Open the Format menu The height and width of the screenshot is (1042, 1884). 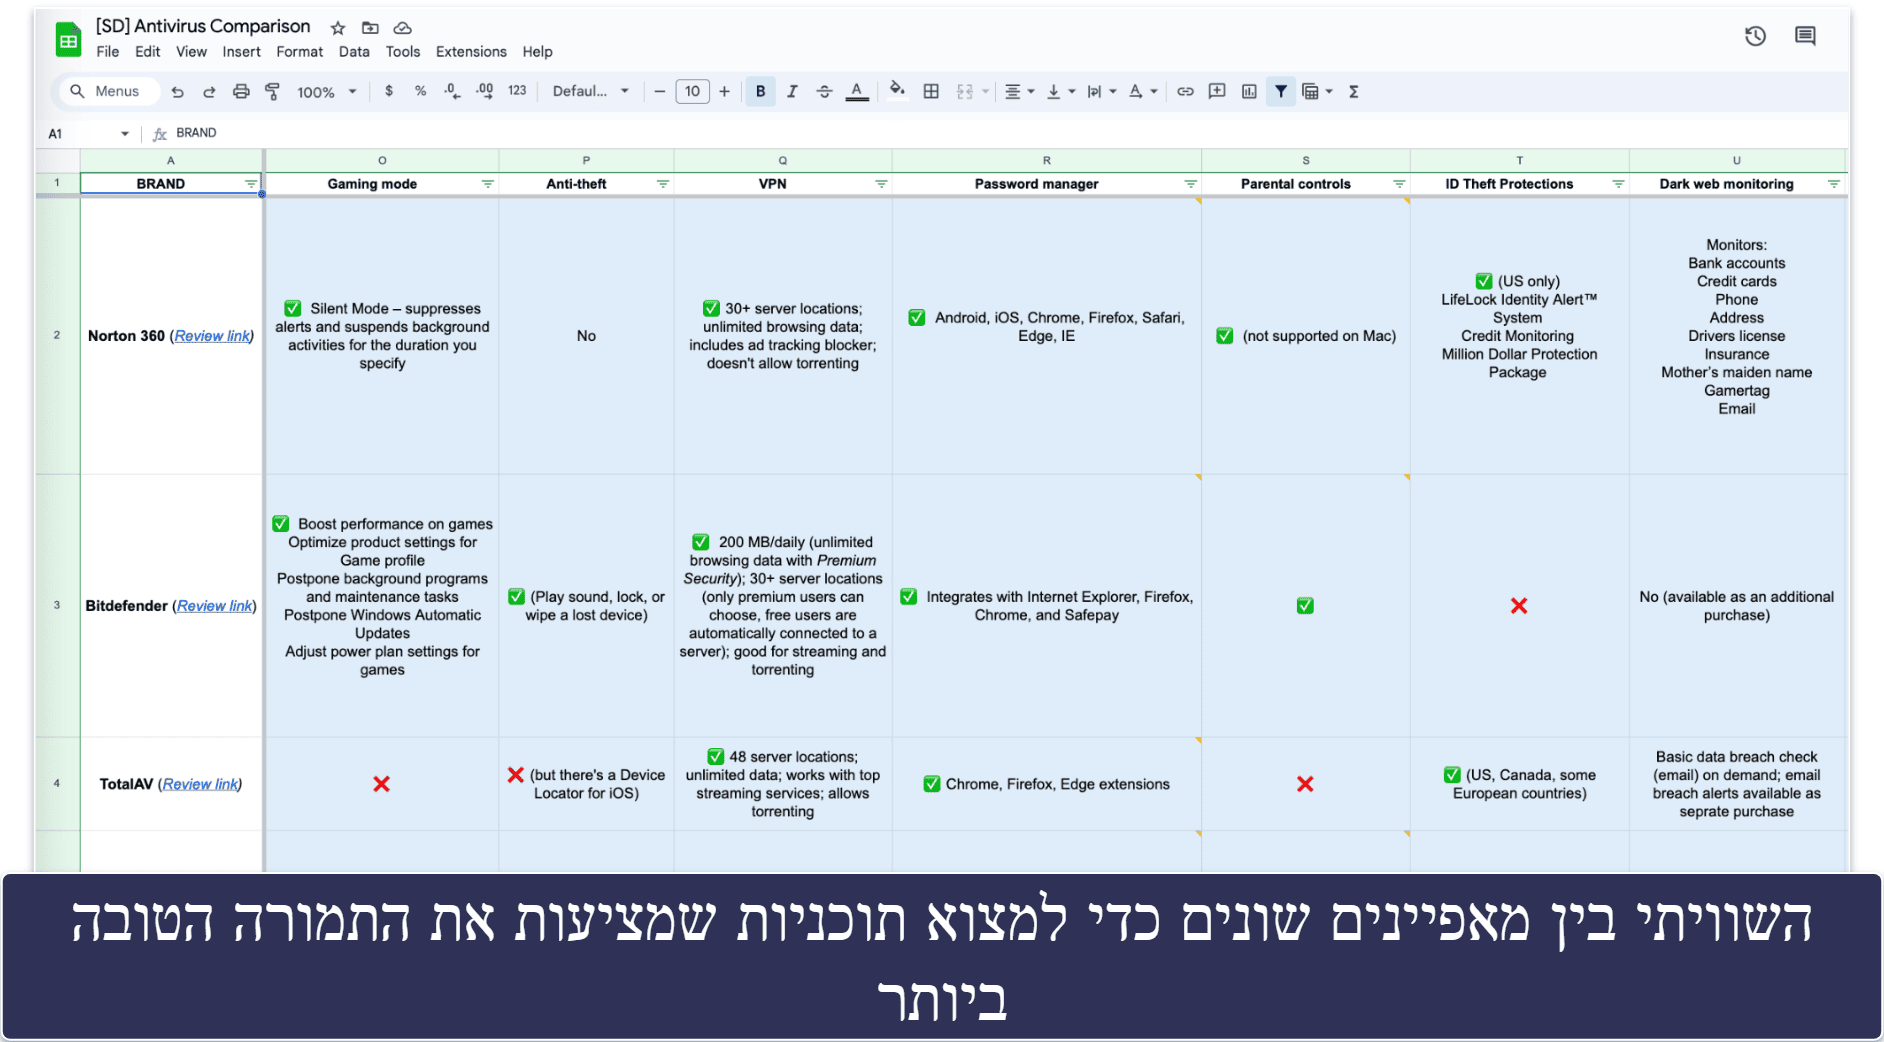[x=299, y=52]
